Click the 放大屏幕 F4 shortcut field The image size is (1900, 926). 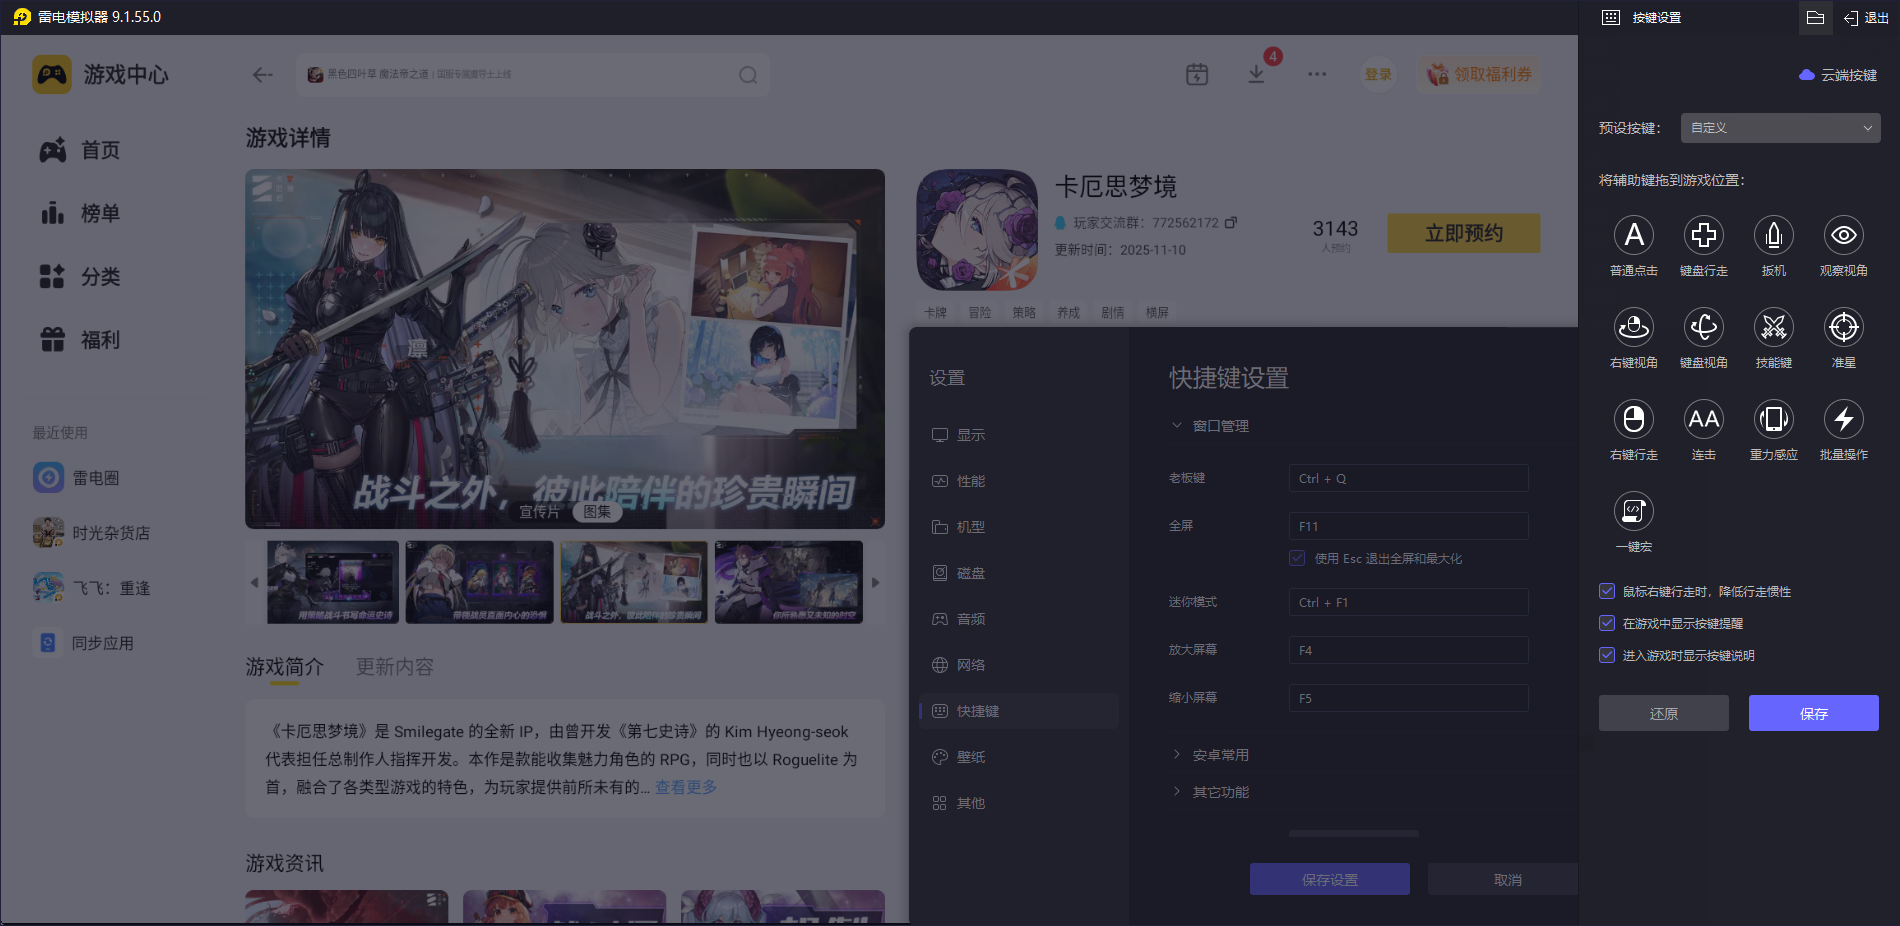coord(1408,650)
